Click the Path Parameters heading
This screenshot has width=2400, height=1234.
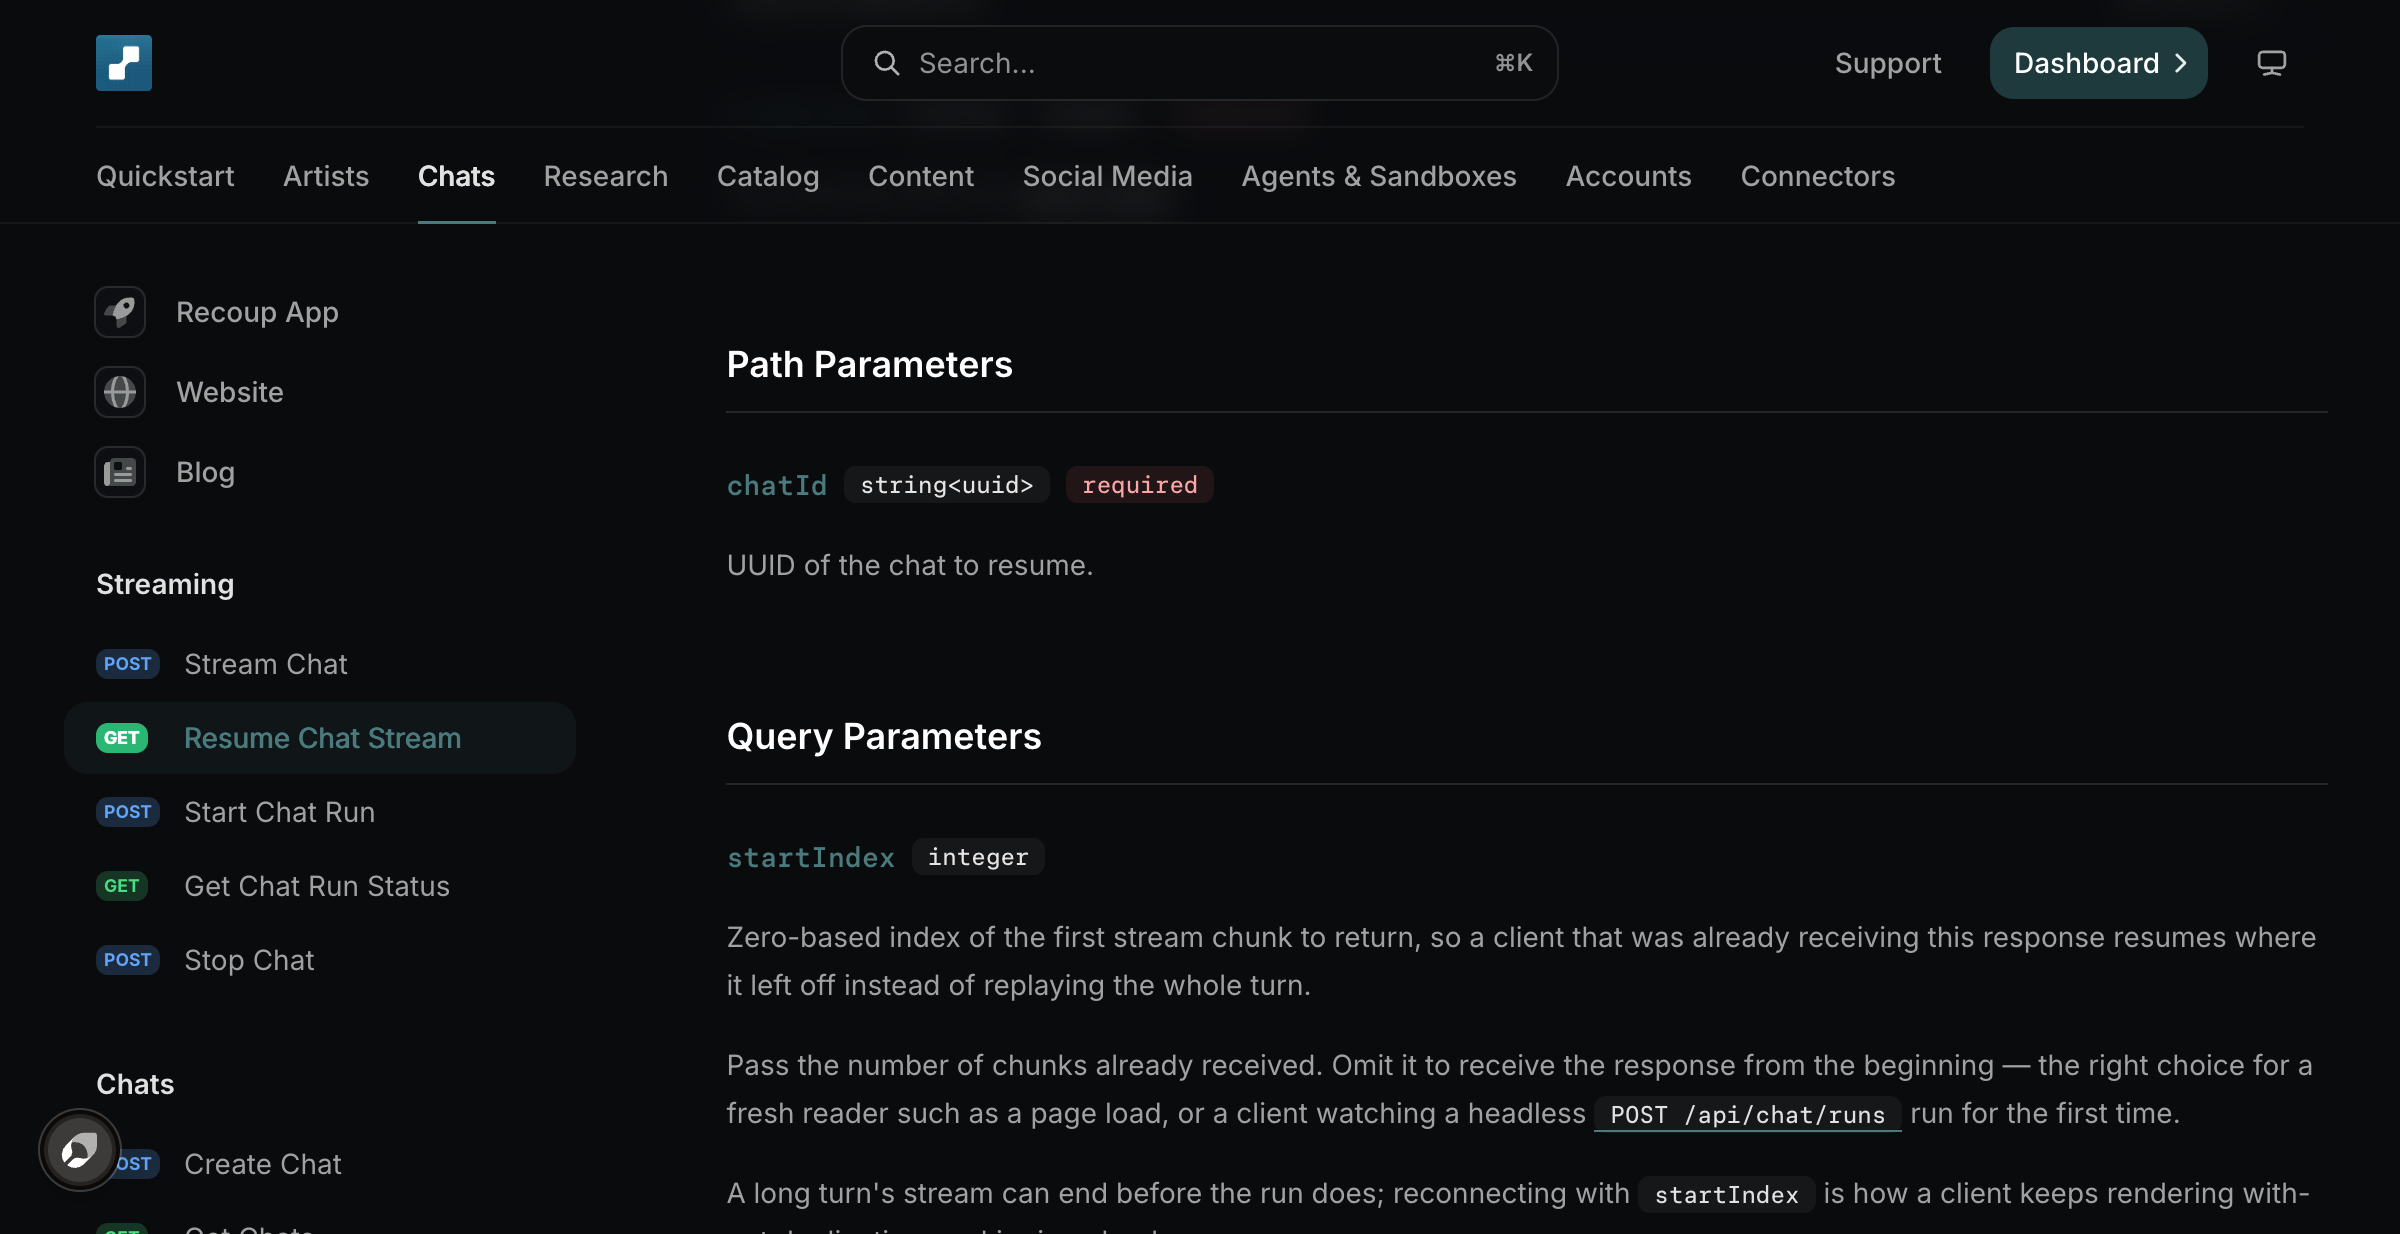[869, 364]
